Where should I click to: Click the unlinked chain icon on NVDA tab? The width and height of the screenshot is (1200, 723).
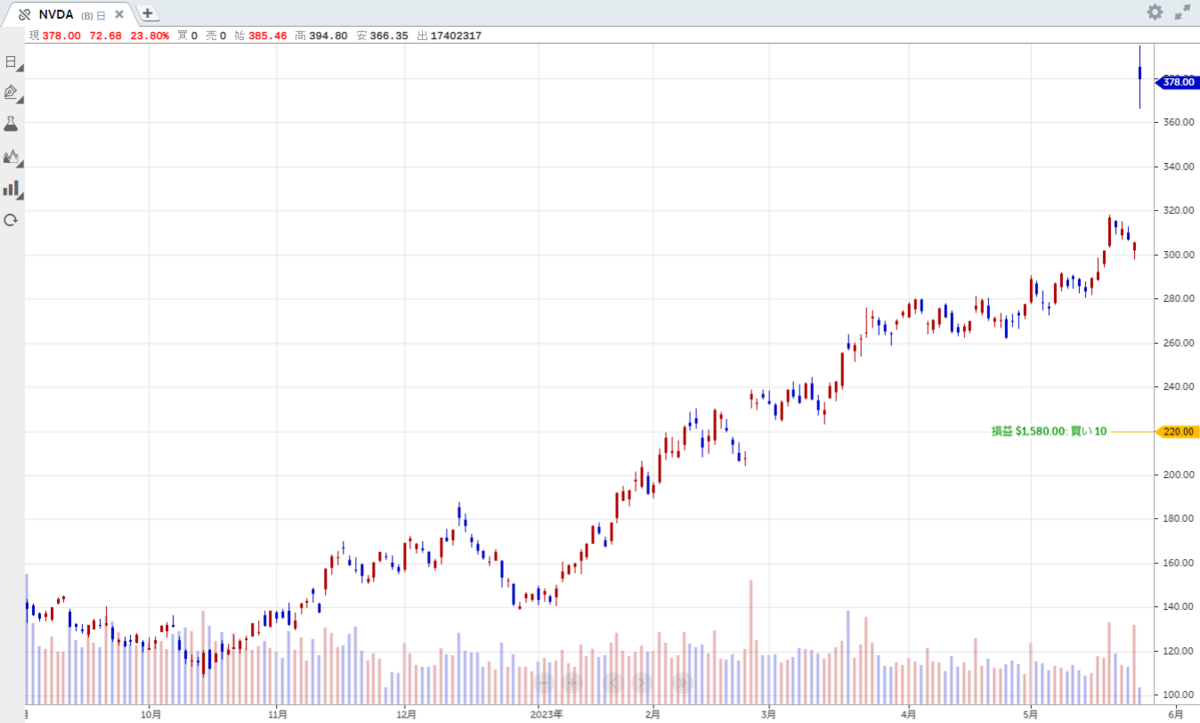point(25,14)
